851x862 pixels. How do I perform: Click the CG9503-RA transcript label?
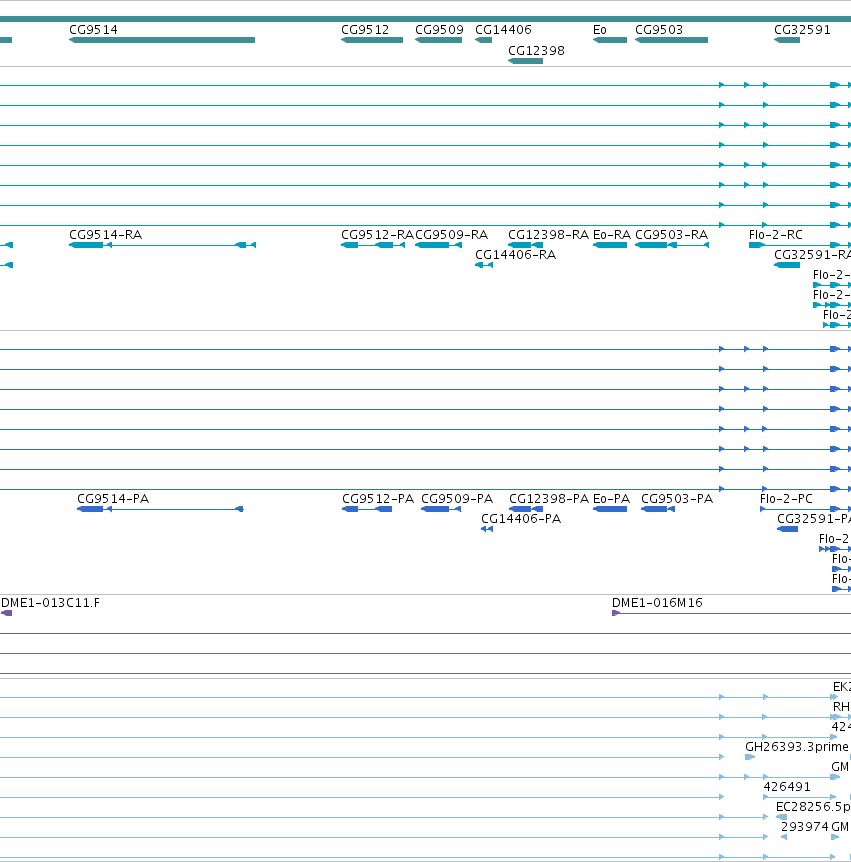671,235
